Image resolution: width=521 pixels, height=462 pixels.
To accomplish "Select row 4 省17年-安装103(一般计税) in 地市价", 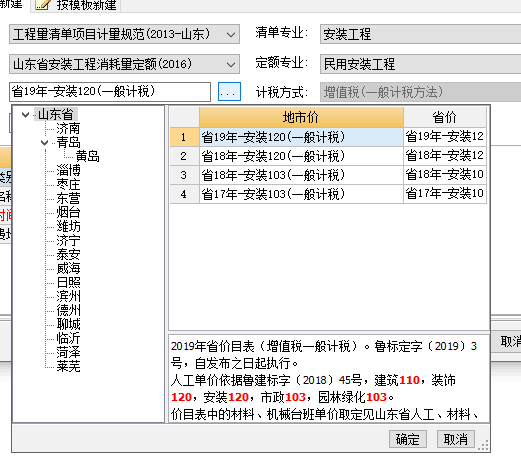I will pos(301,194).
